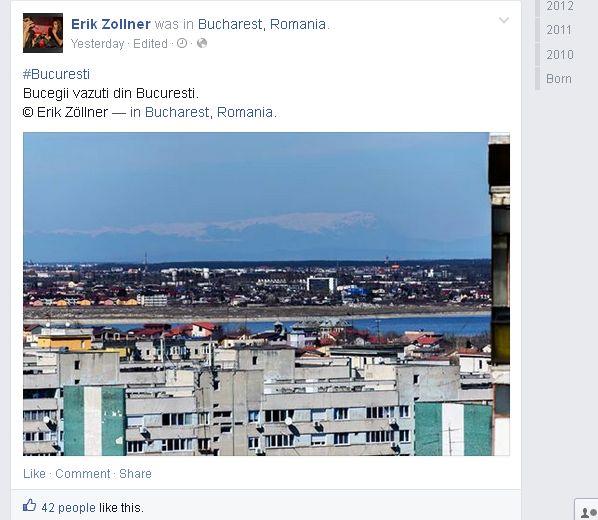
Task: Jump to Born on the timeline
Action: point(559,79)
